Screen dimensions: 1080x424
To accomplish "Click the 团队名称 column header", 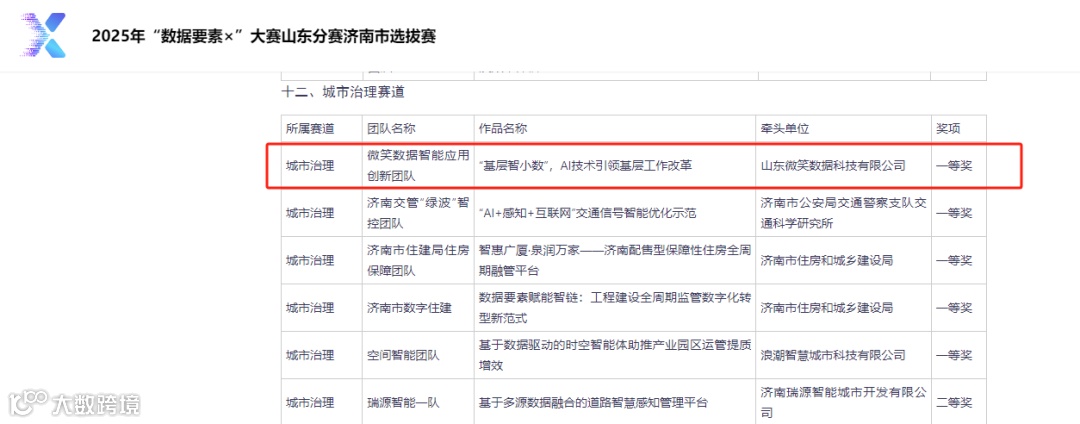I will [x=391, y=129].
